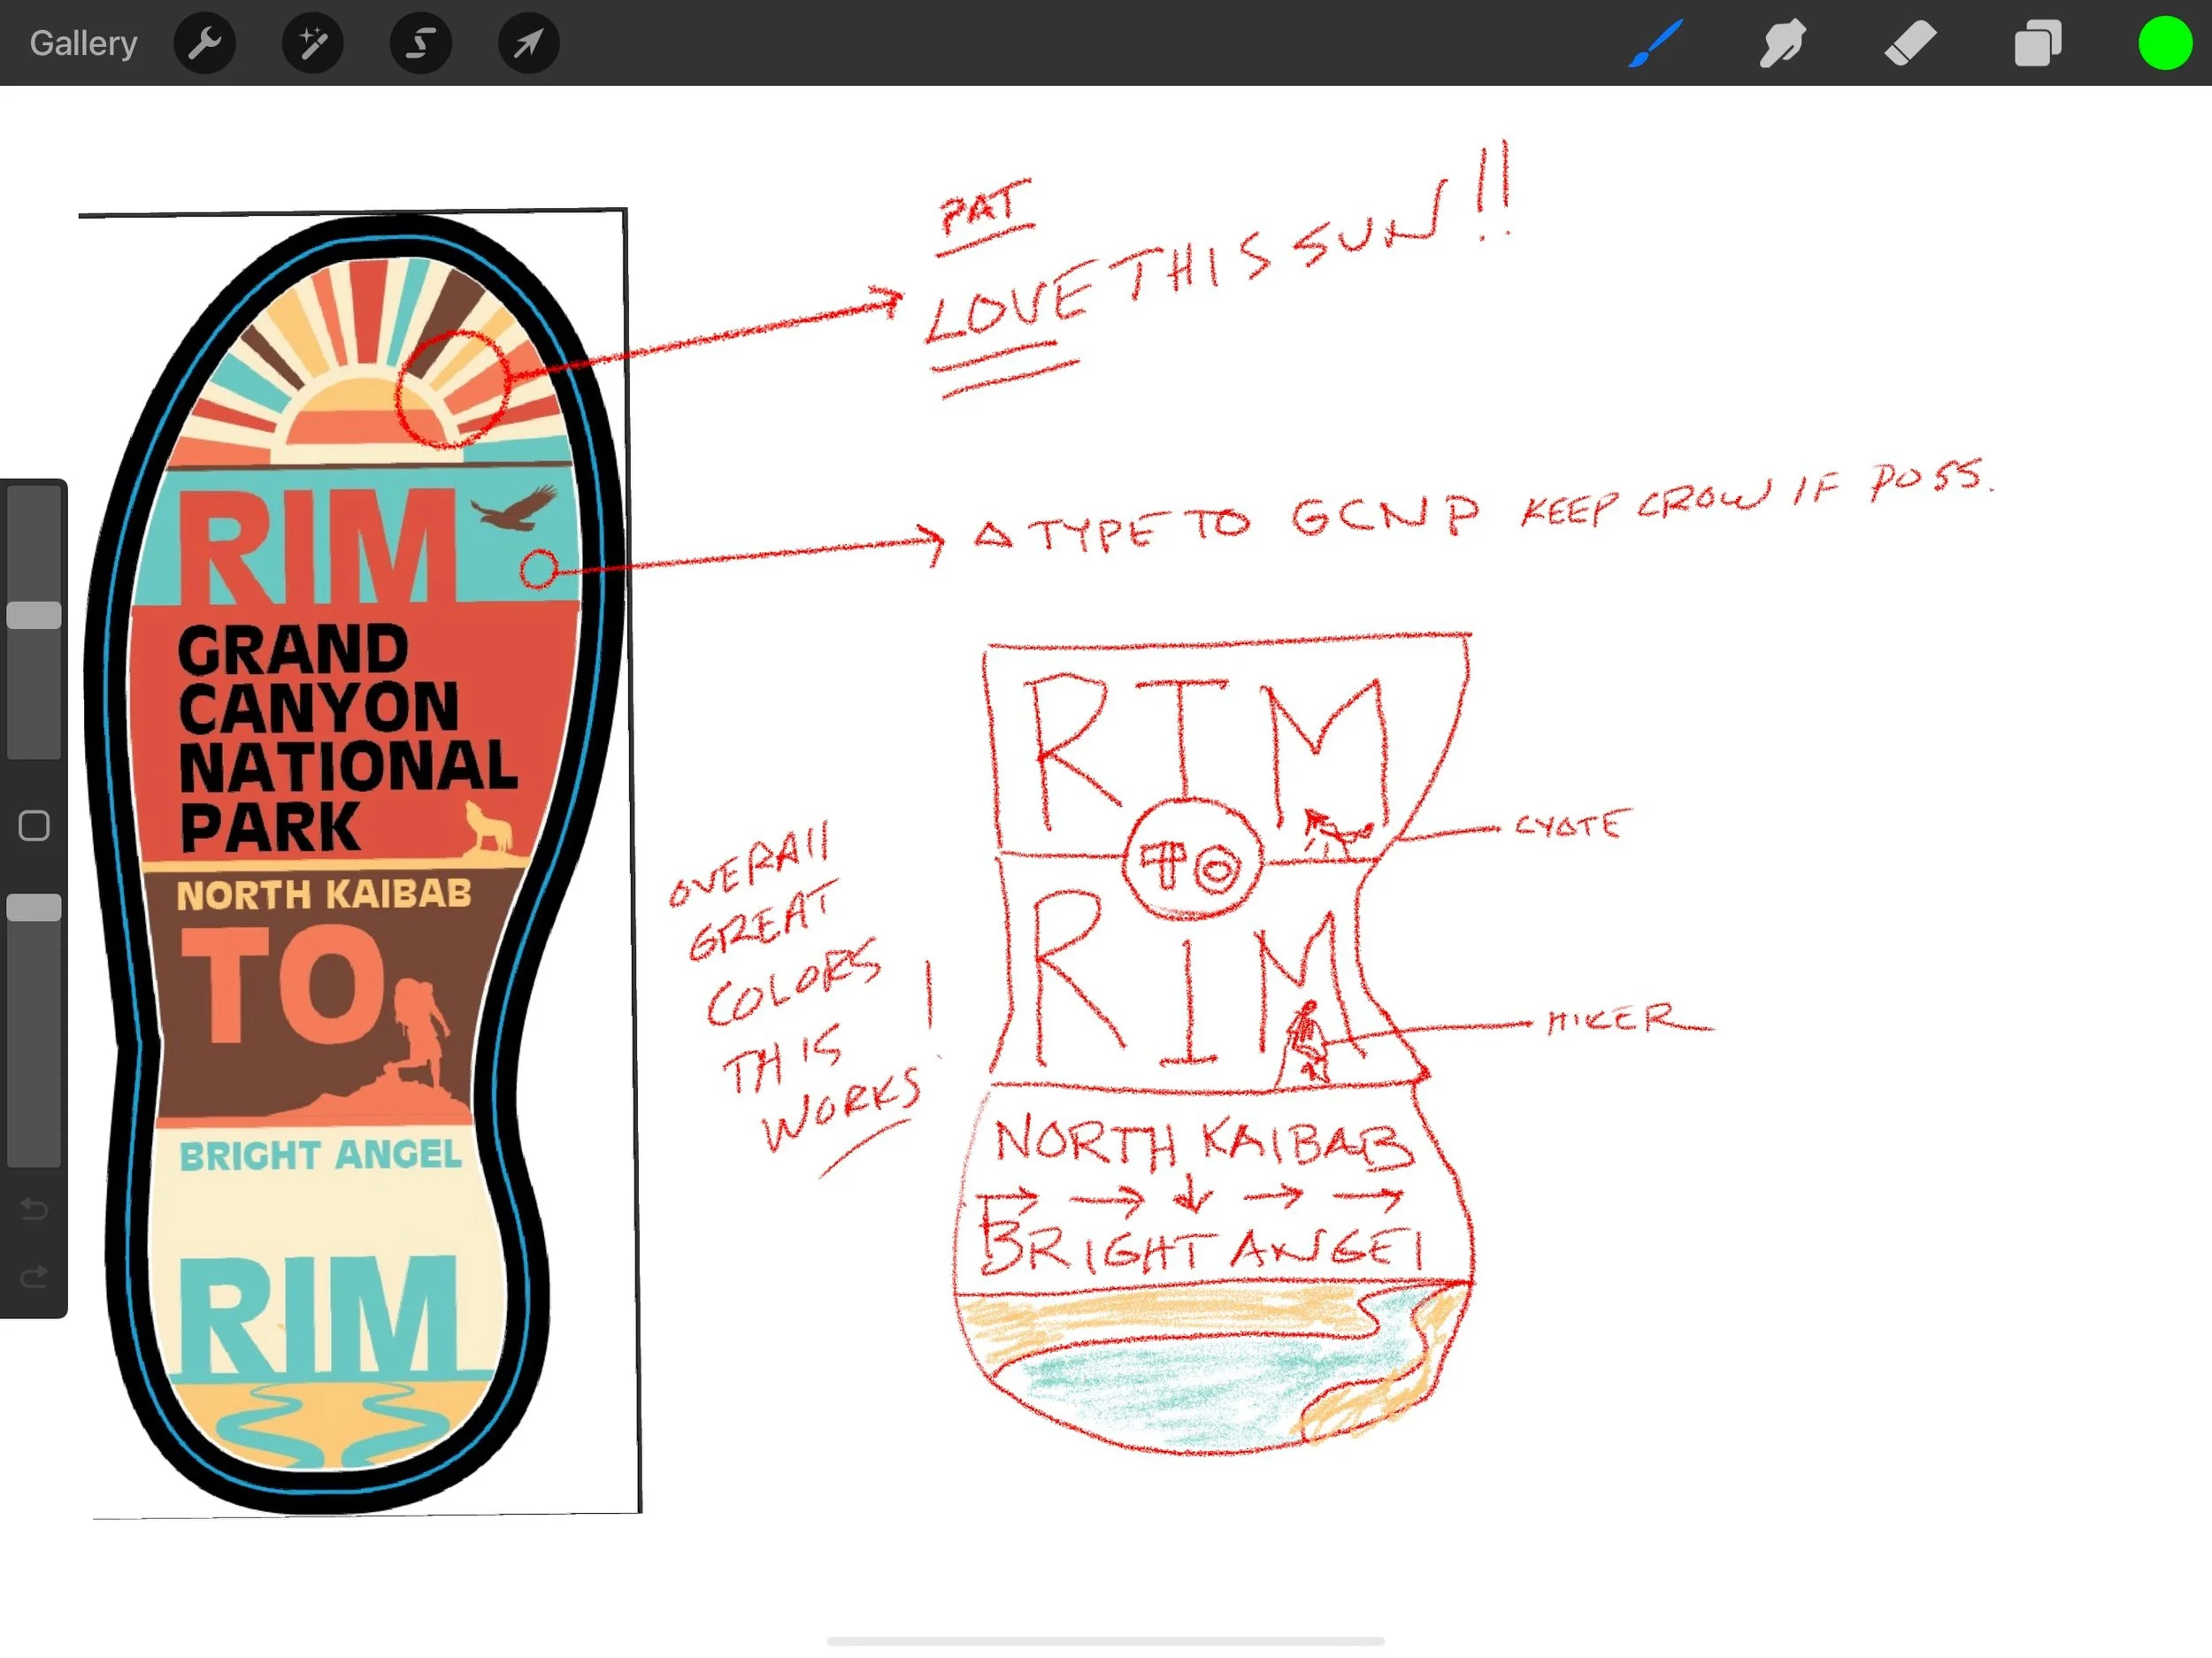Viewport: 2212px width, 1658px height.
Task: Tap the Redo arrow in sidebar
Action: pos(34,1276)
